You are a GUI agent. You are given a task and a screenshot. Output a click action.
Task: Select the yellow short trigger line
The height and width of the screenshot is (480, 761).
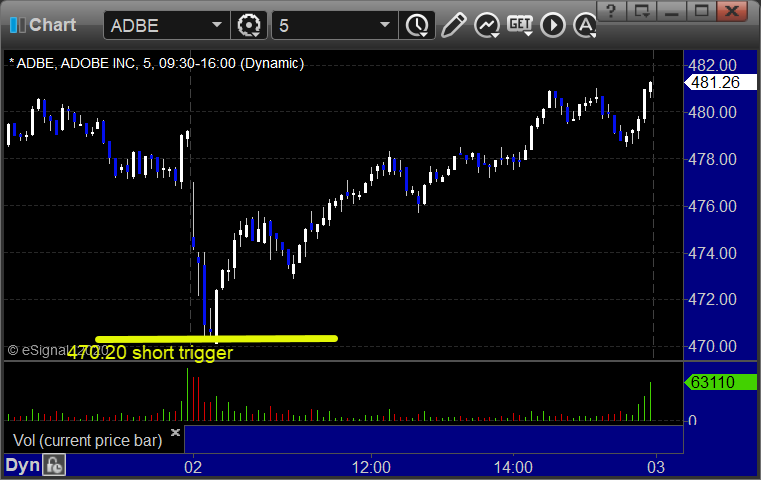(216, 339)
